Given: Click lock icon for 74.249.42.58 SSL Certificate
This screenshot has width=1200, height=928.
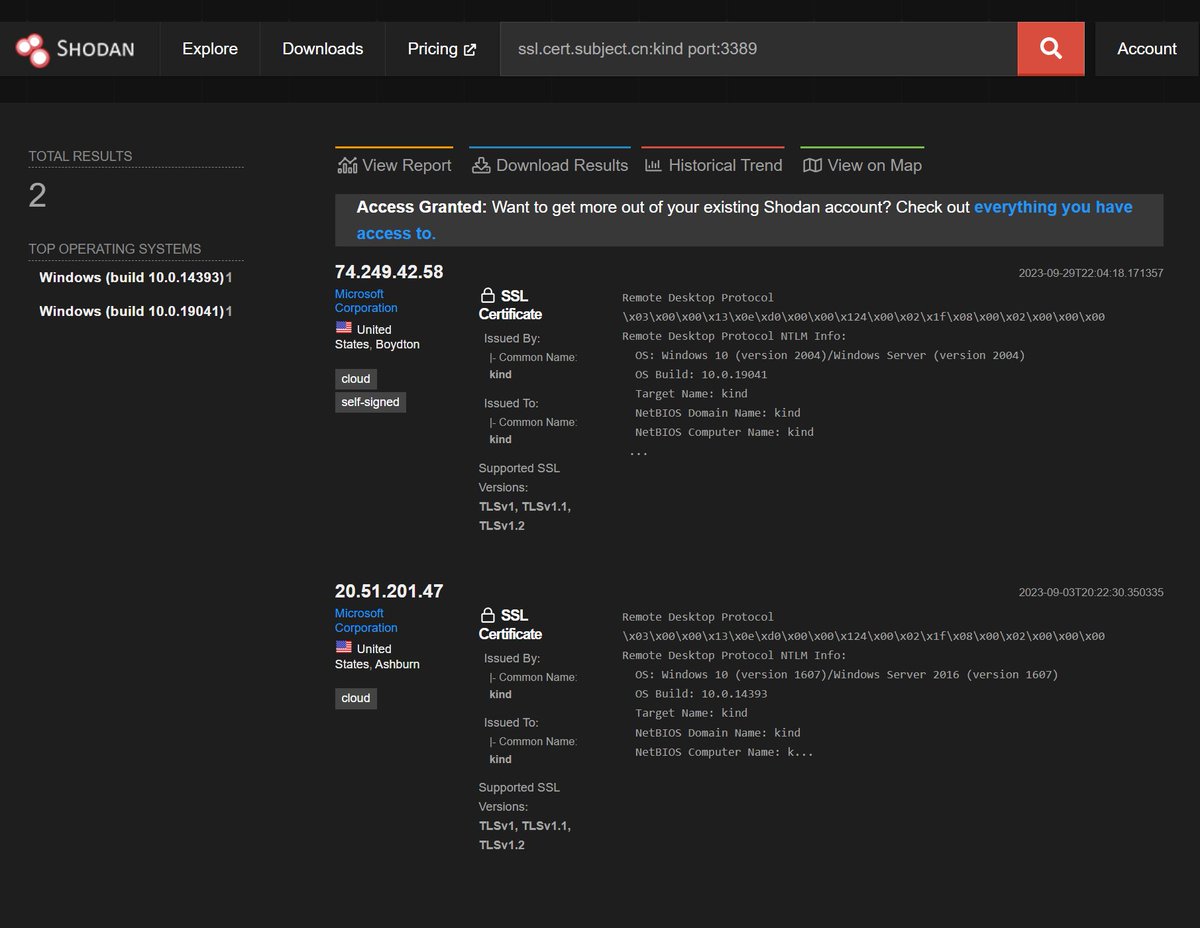Looking at the screenshot, I should tap(488, 296).
